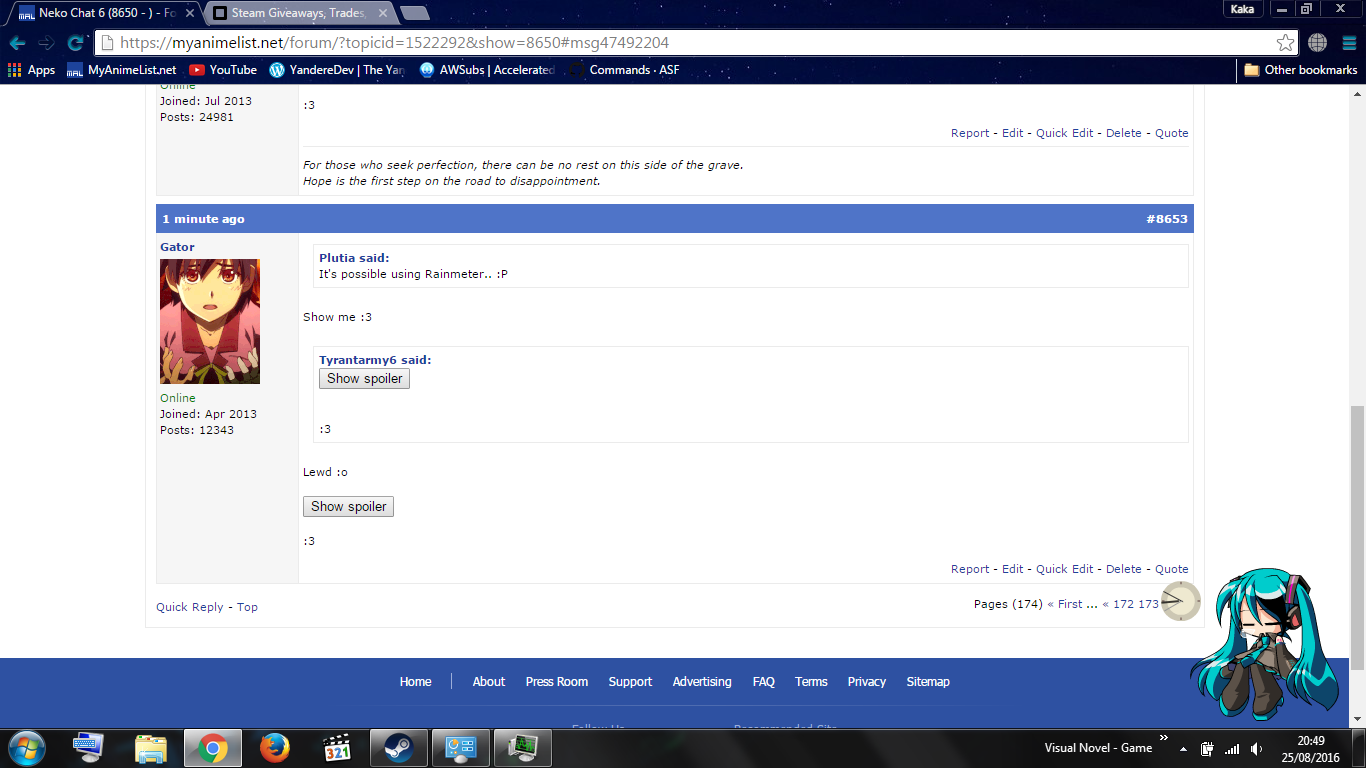This screenshot has height=768, width=1366.
Task: Show hidden system tray icons
Action: (1184, 749)
